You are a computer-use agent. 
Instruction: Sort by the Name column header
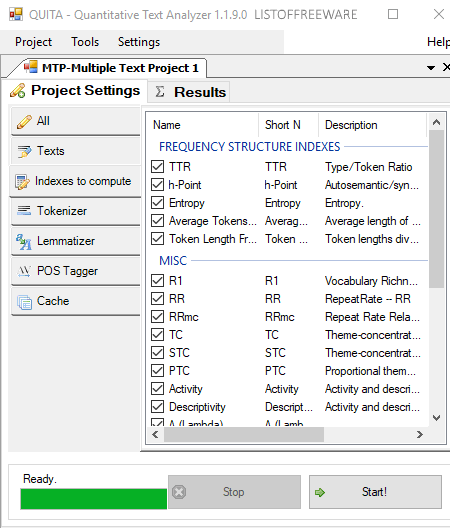pos(203,125)
